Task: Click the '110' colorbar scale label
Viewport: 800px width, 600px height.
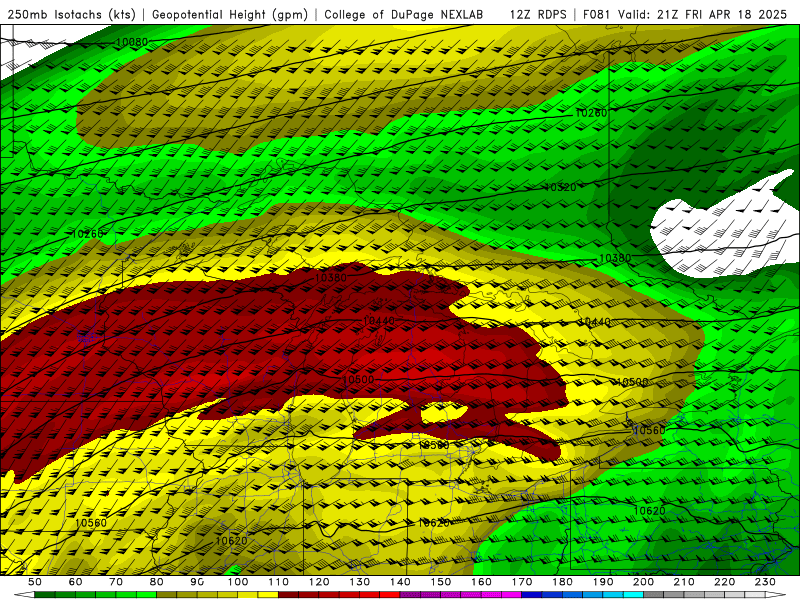Action: point(279,582)
